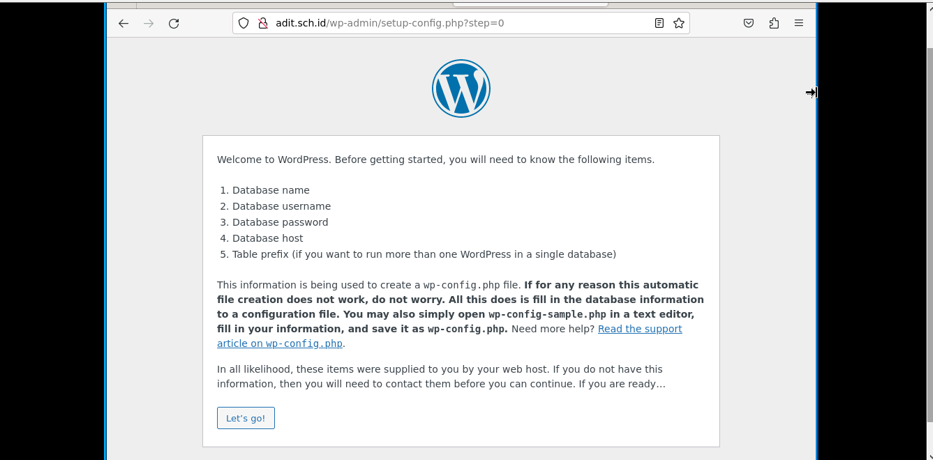Start setup with the Let's go! button

tap(246, 418)
